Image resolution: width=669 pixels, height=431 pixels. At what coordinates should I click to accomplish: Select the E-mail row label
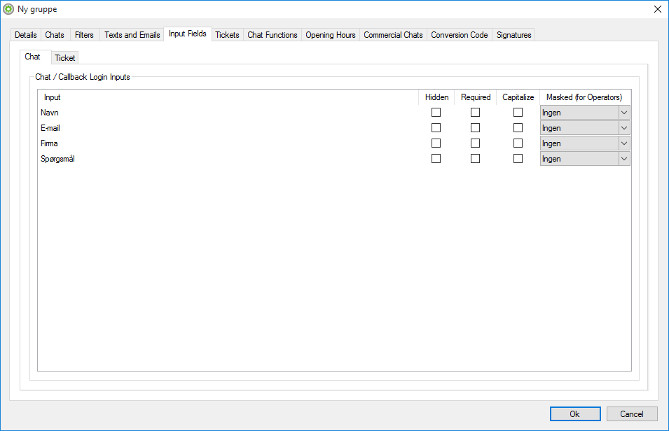[x=50, y=128]
